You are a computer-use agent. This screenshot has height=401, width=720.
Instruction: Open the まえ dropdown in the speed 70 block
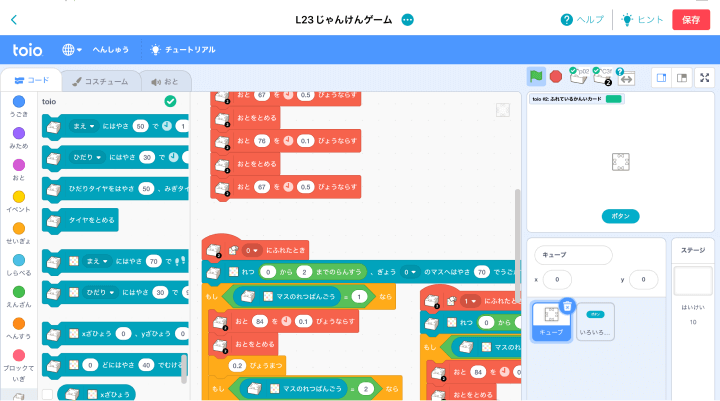[x=97, y=261]
